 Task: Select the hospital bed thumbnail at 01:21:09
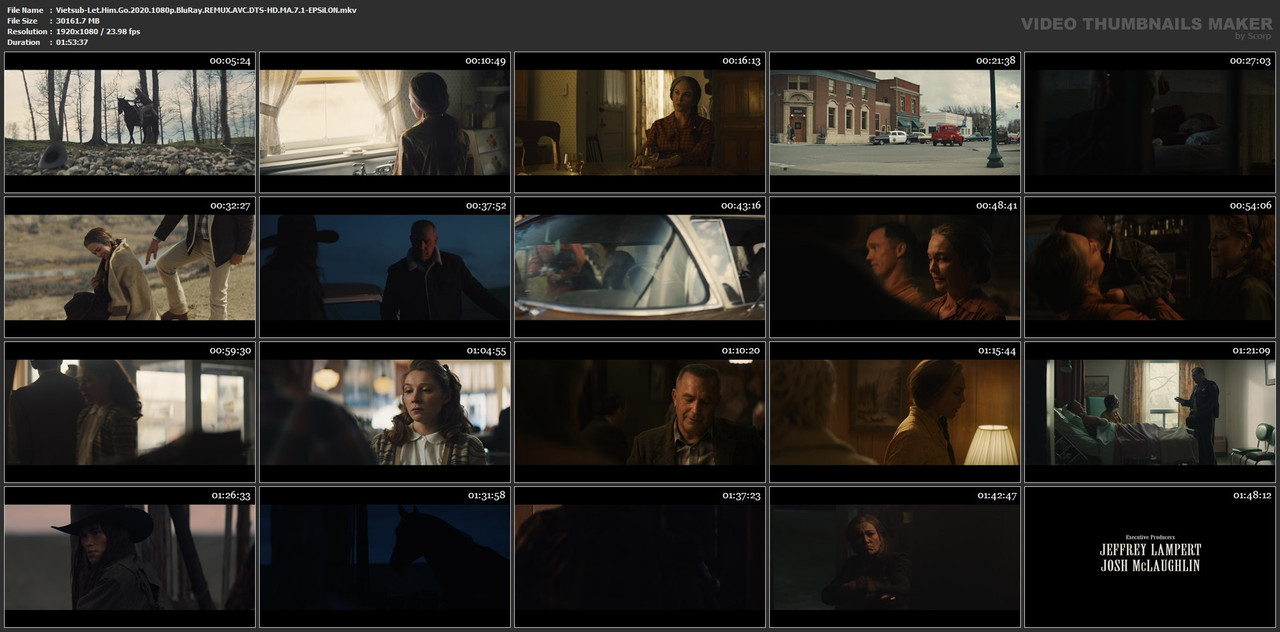coord(1150,412)
